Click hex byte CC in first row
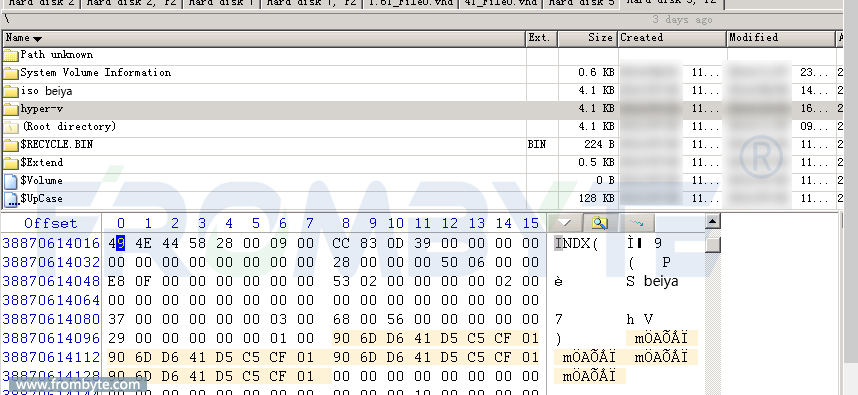 [x=341, y=243]
